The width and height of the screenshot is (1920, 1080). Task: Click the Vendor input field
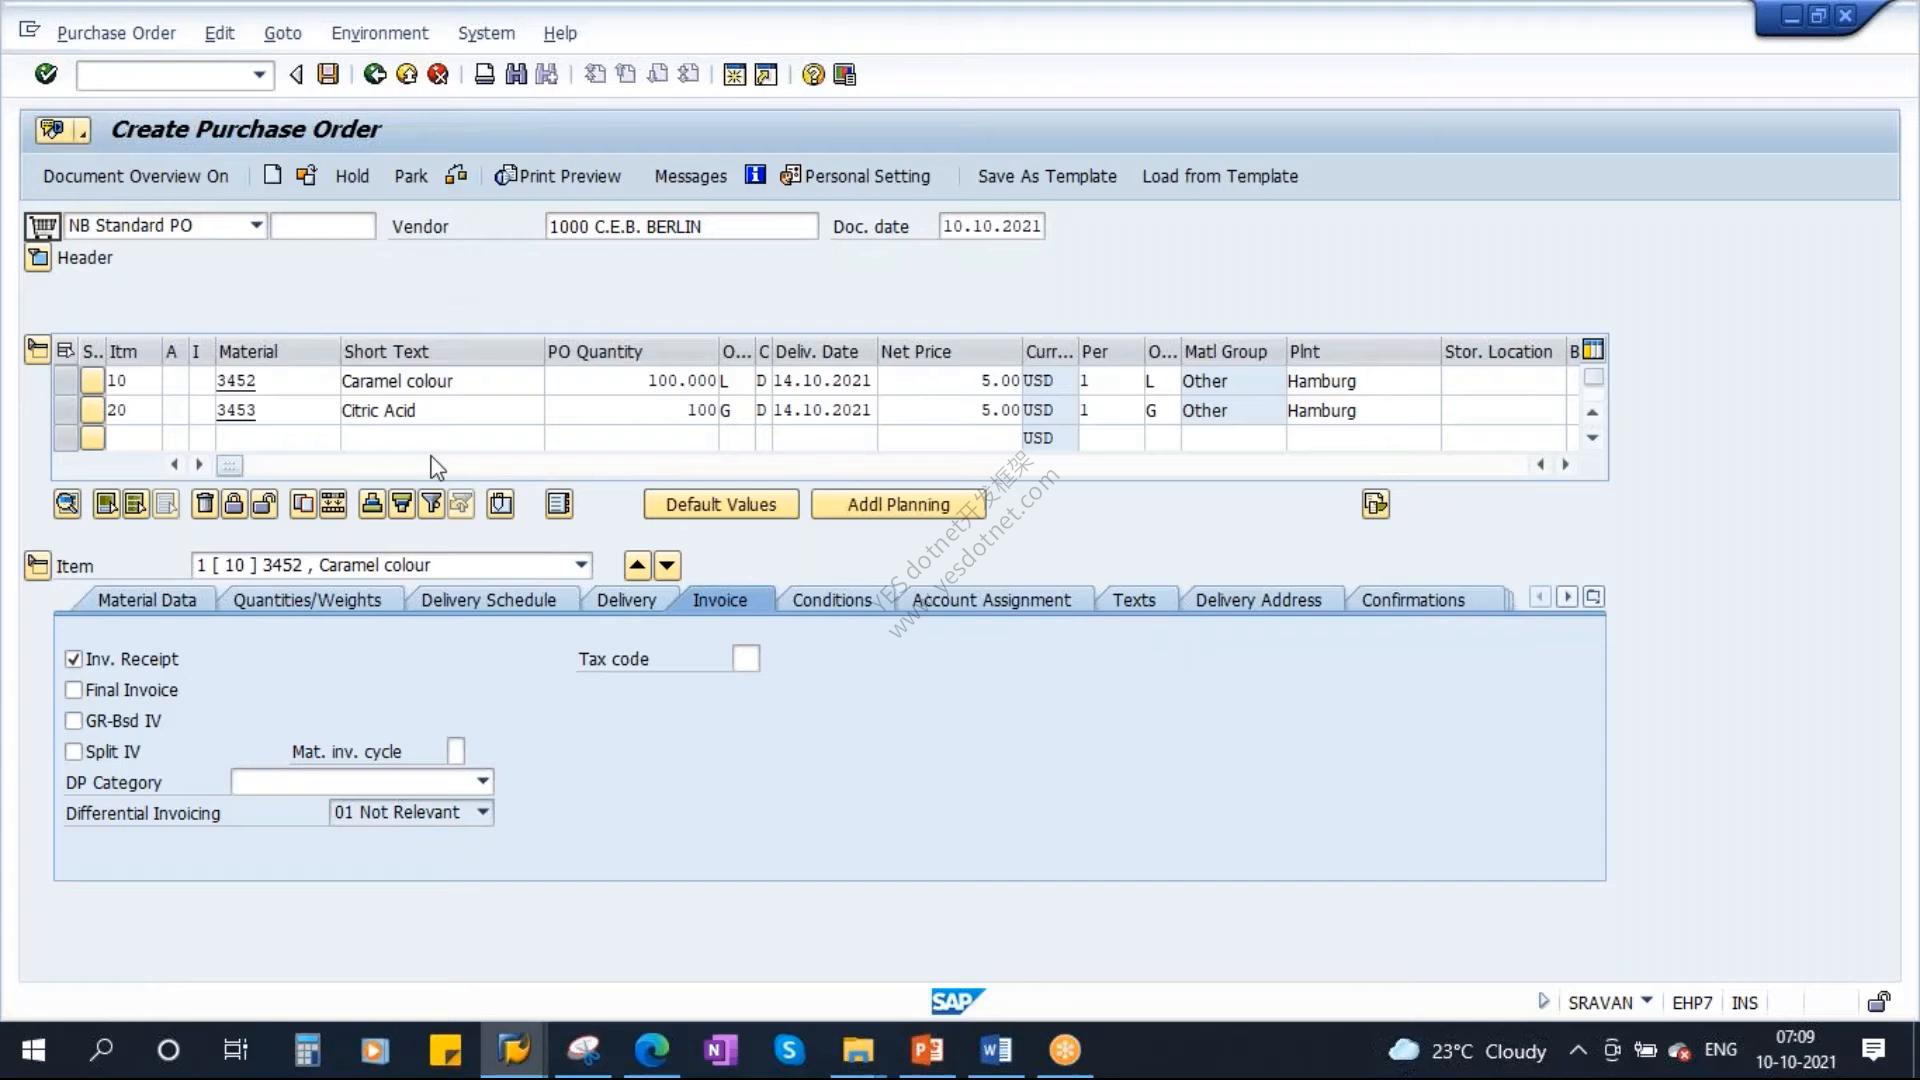(682, 226)
